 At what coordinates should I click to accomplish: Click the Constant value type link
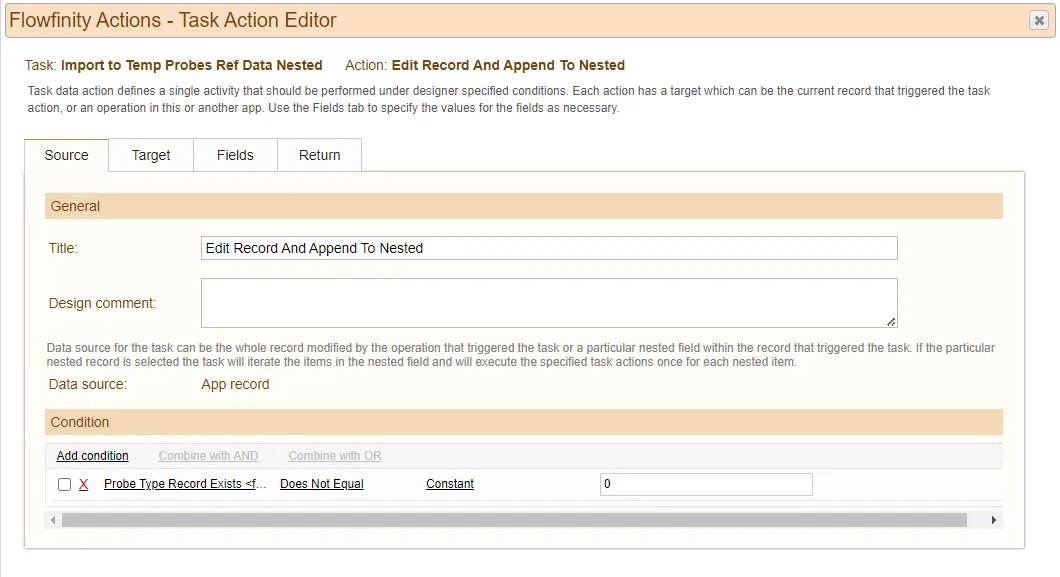pos(450,484)
